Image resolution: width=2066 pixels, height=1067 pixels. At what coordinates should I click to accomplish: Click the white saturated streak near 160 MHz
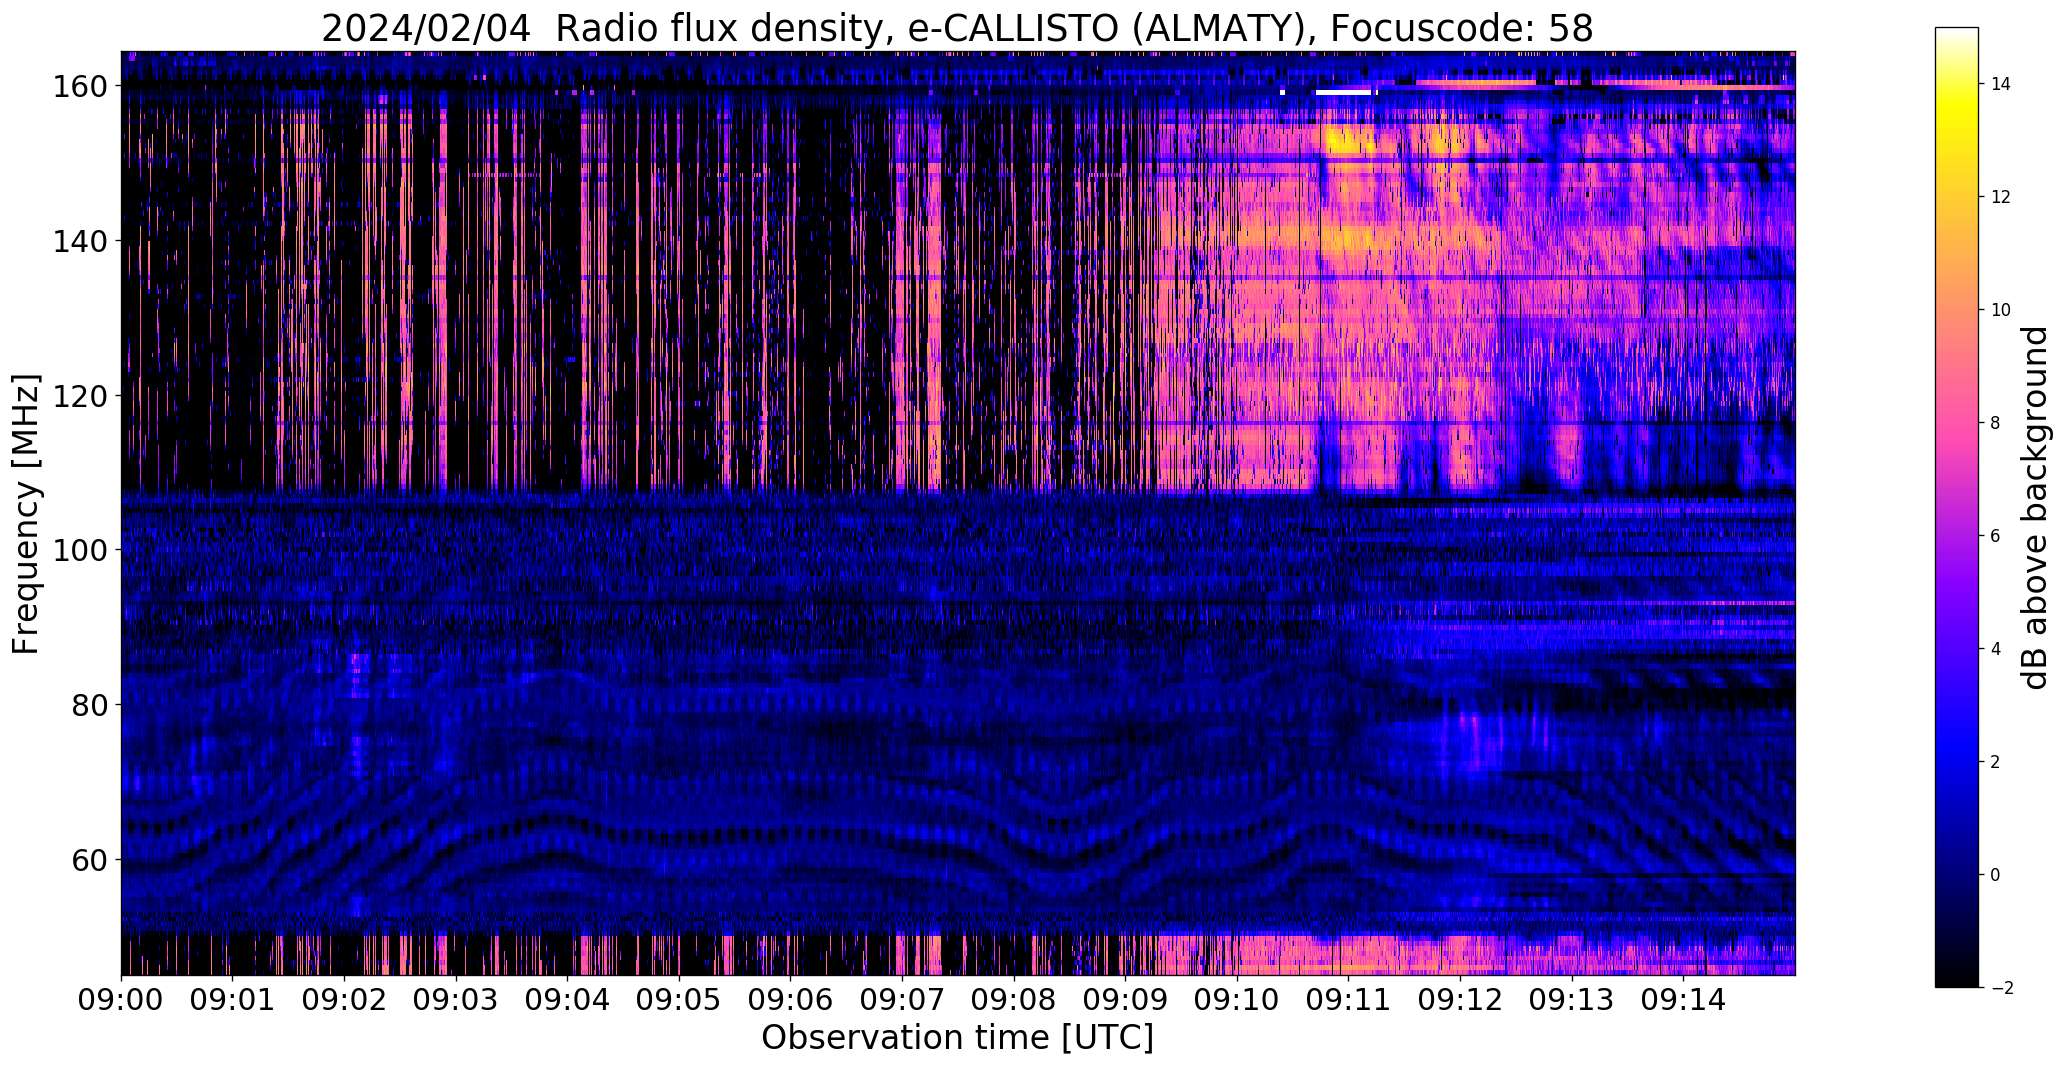[1343, 92]
